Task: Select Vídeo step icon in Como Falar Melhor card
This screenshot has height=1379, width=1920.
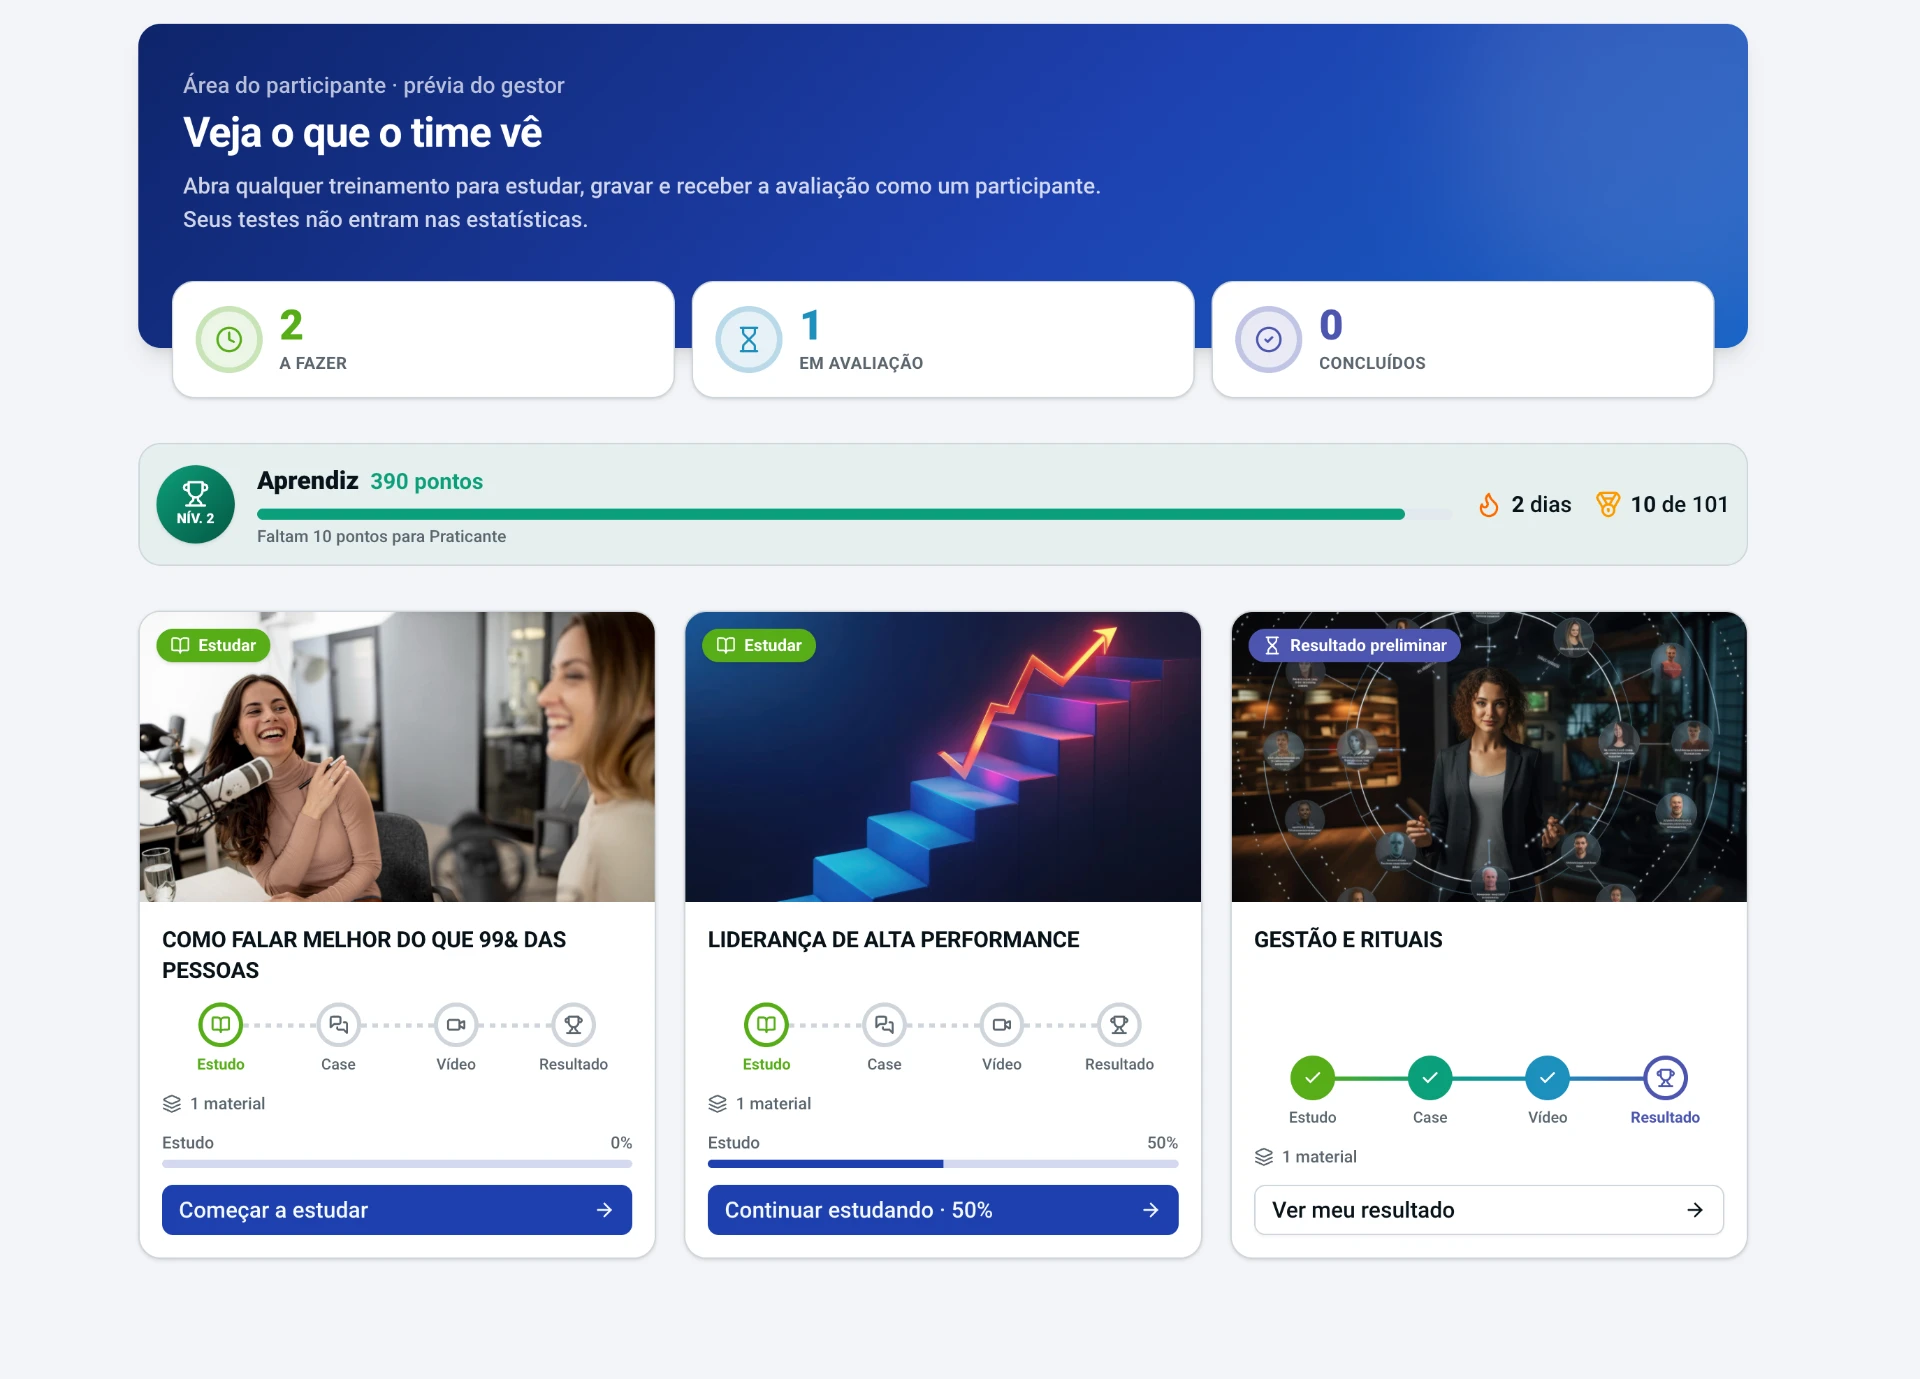Action: click(456, 1025)
